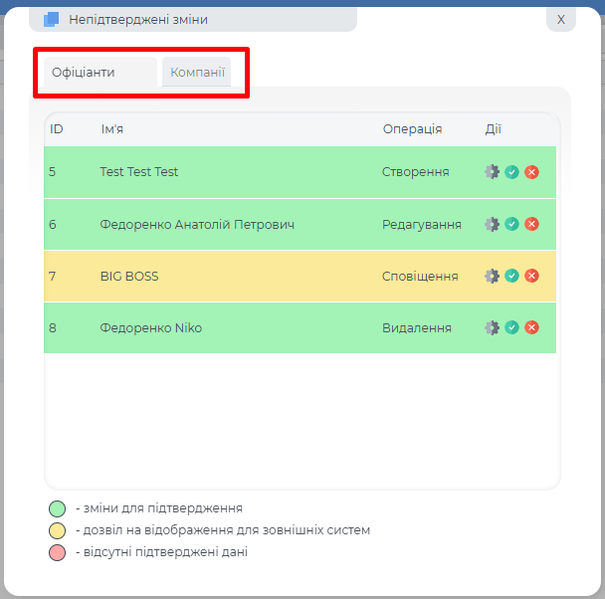
Task: Click the gear icon for Test Test Test
Action: (x=491, y=172)
